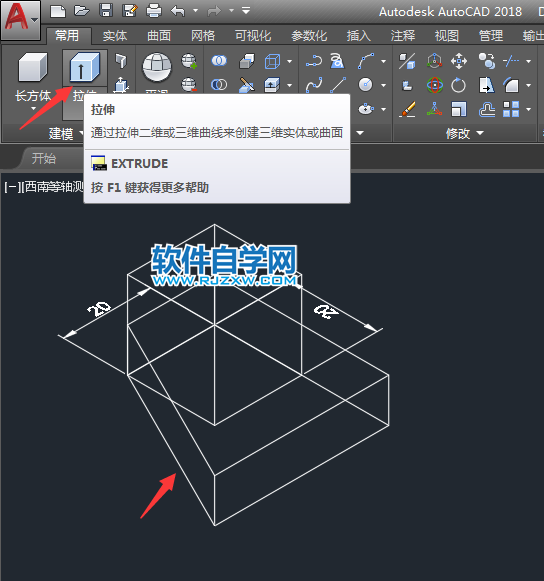The image size is (544, 581).
Task: Click the mesh smooth more icon
Action: pos(189,61)
